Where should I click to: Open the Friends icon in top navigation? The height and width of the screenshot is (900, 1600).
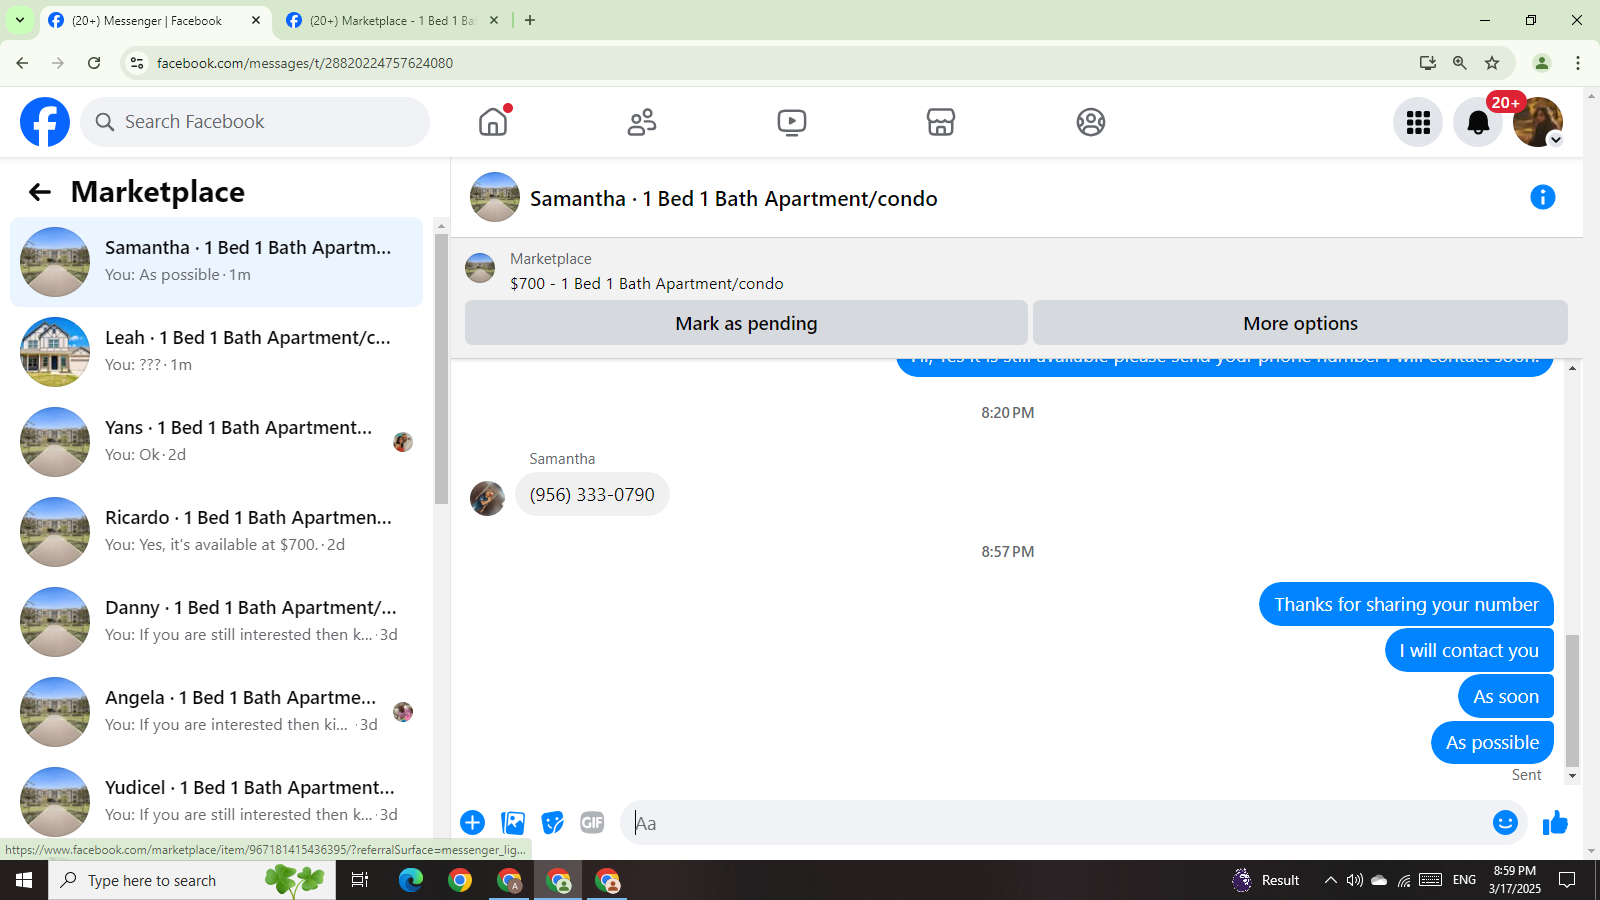642,122
